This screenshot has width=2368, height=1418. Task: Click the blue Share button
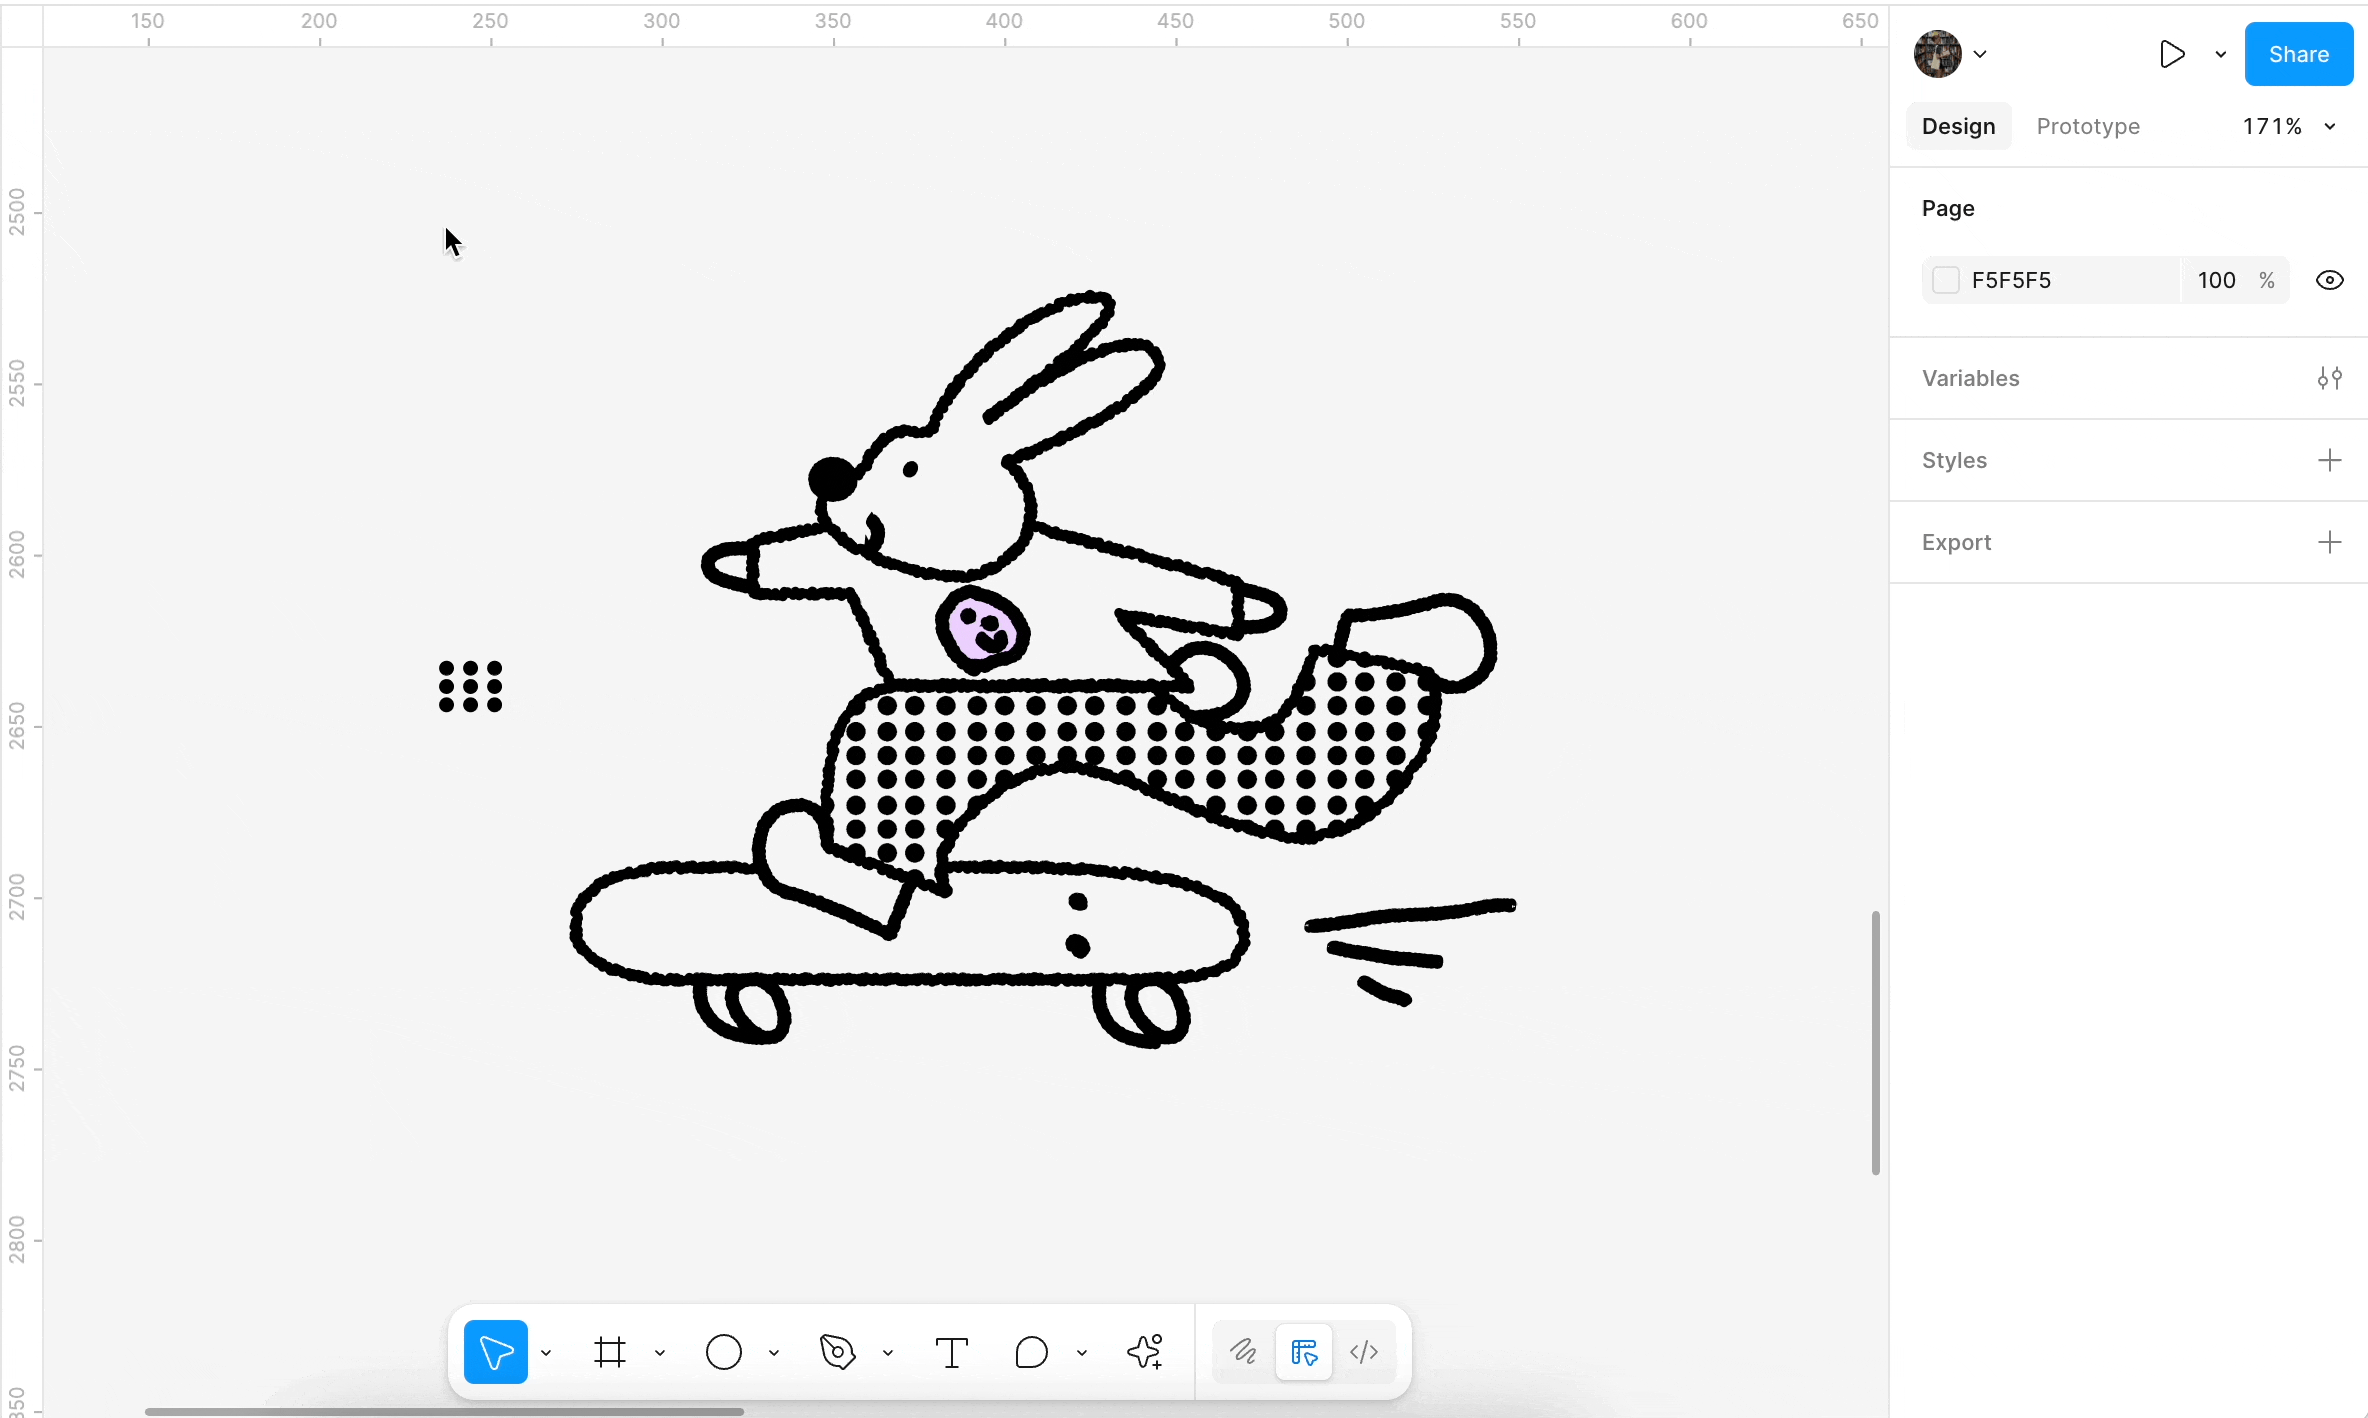point(2298,54)
